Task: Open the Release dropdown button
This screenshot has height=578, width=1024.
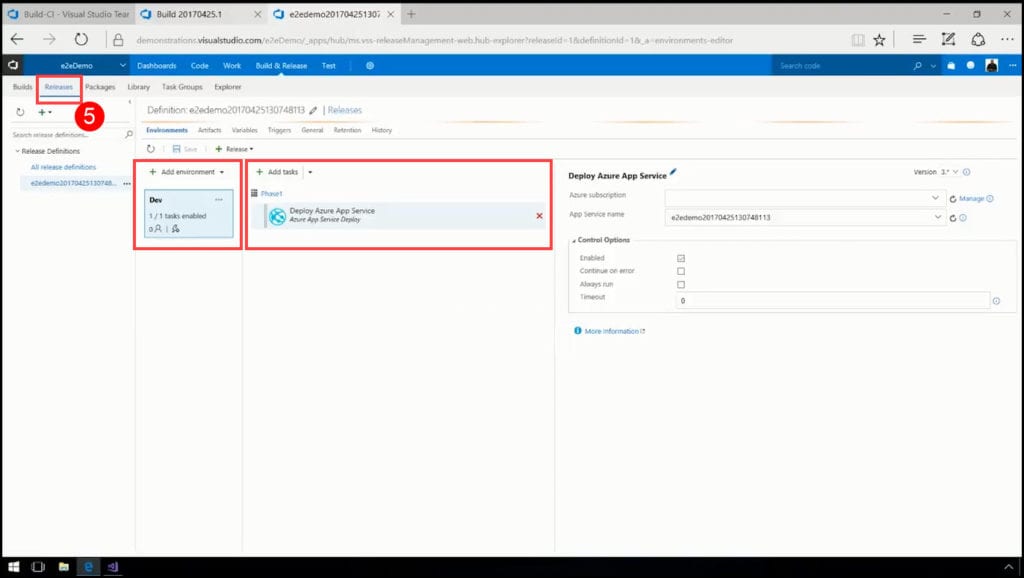Action: (x=234, y=149)
